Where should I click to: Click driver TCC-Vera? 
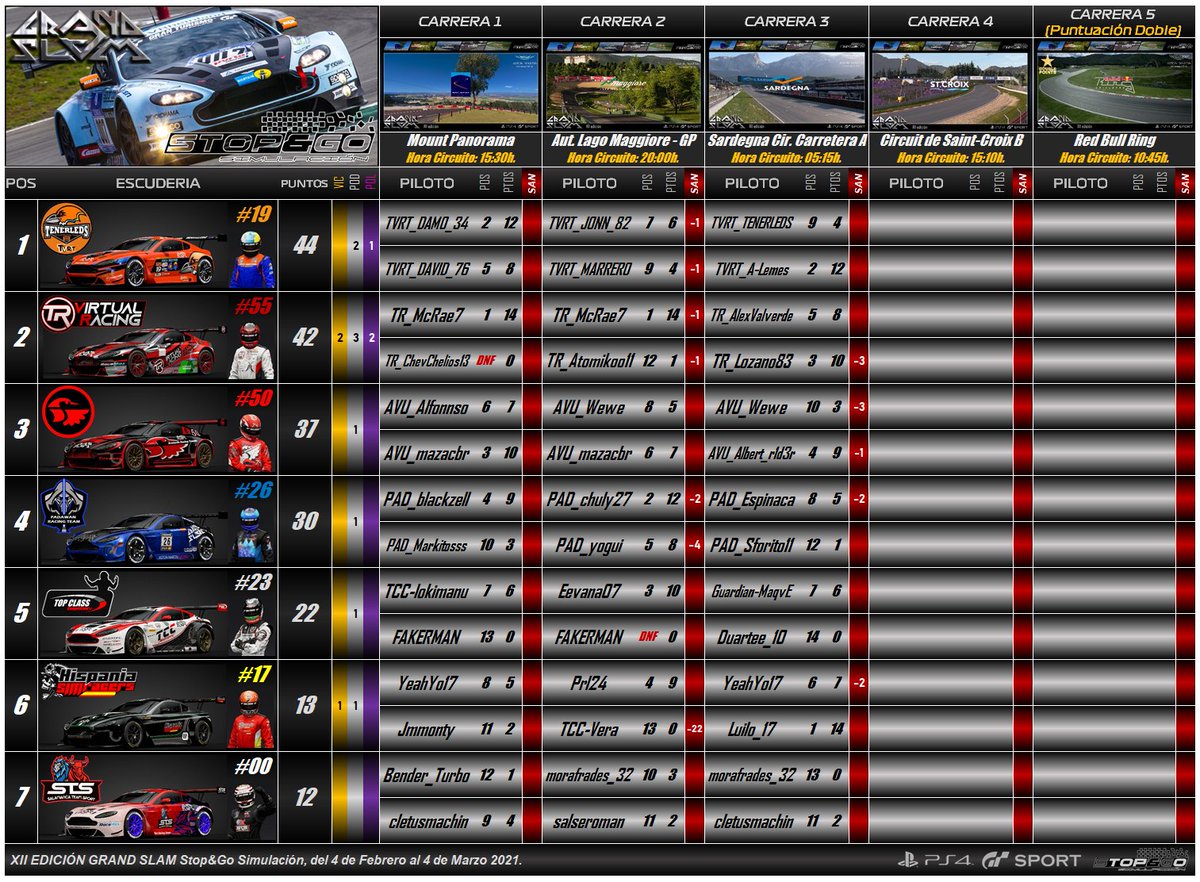(x=590, y=728)
